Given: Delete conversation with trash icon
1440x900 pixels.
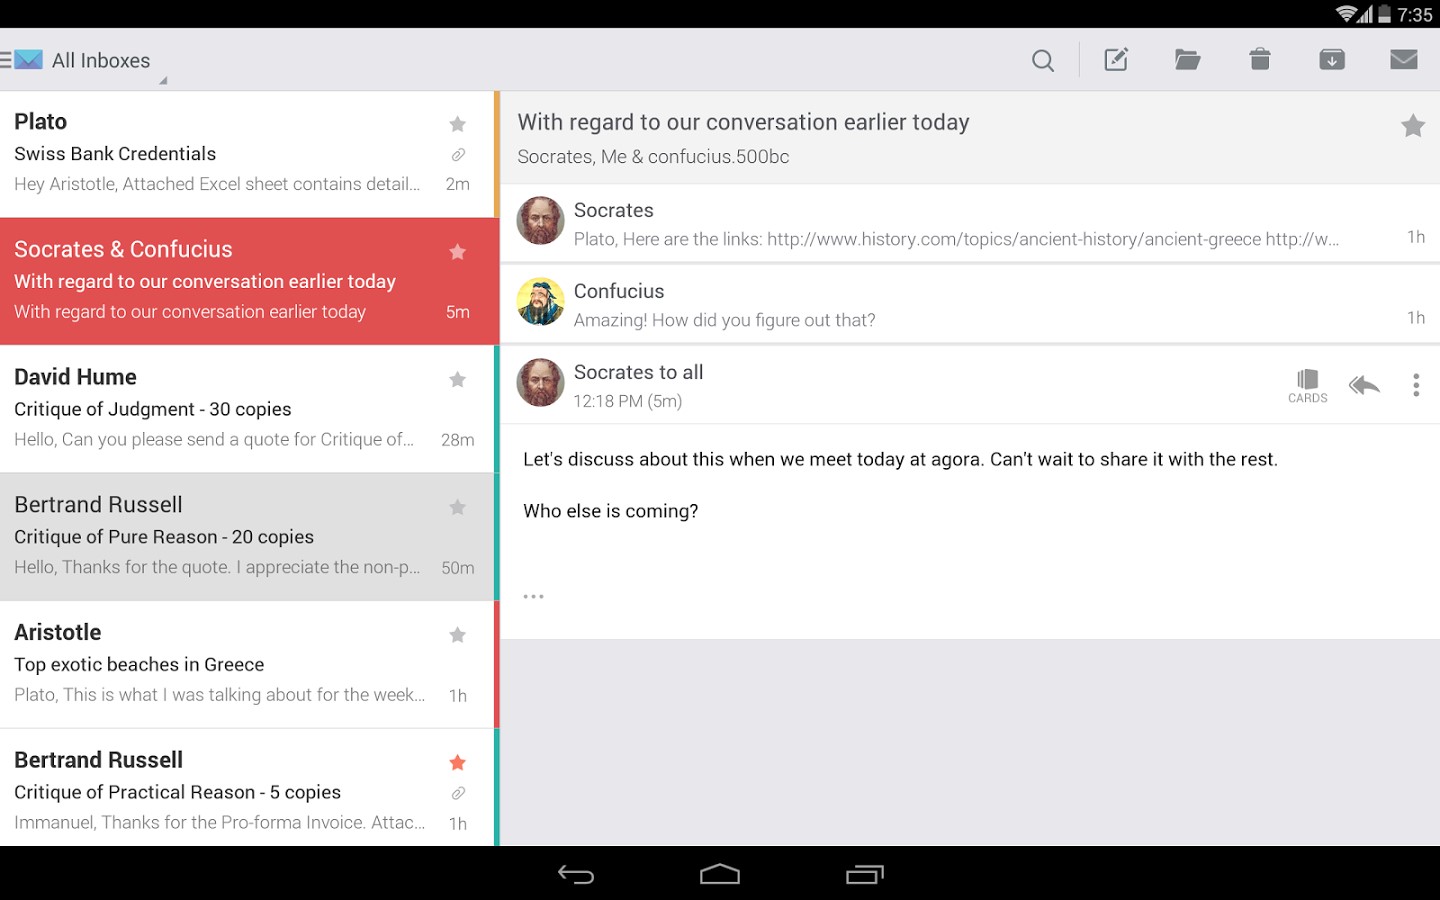Looking at the screenshot, I should [1260, 60].
